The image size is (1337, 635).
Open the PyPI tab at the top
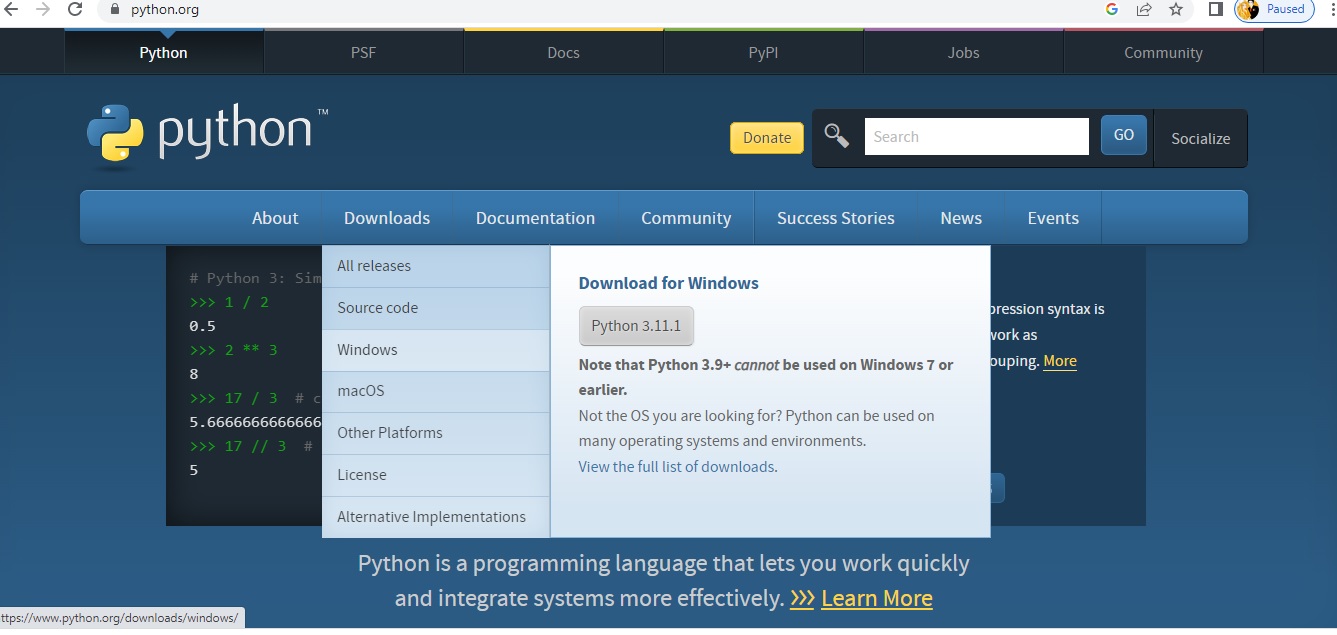click(763, 51)
